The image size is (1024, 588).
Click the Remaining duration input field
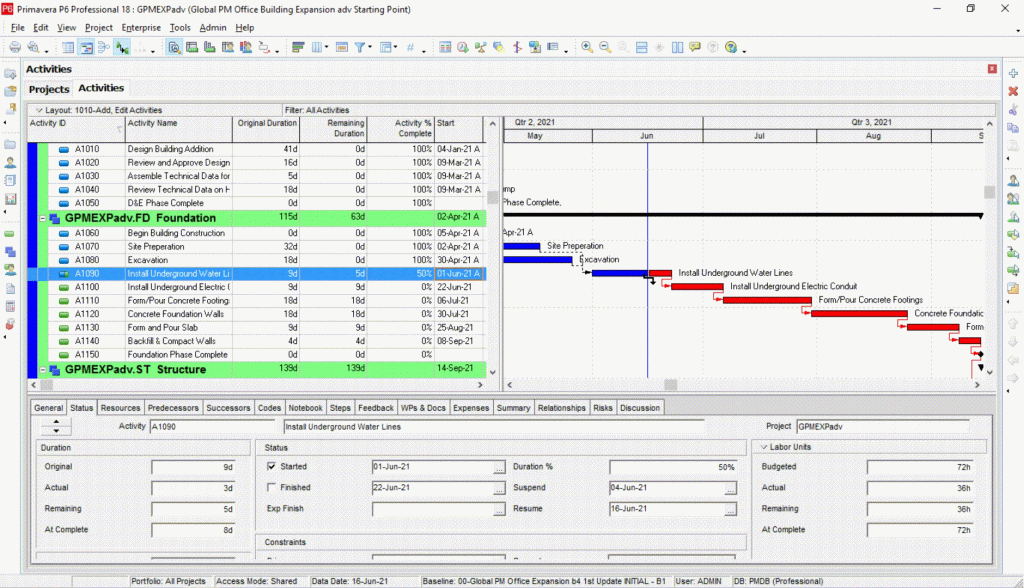(193, 509)
